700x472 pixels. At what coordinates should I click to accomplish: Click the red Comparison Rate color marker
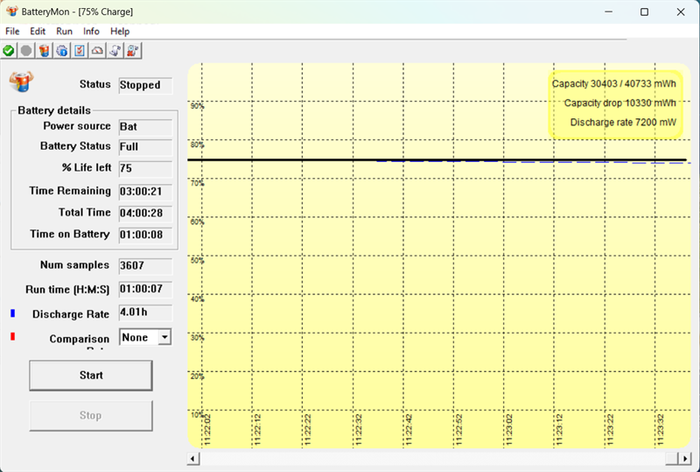13,338
